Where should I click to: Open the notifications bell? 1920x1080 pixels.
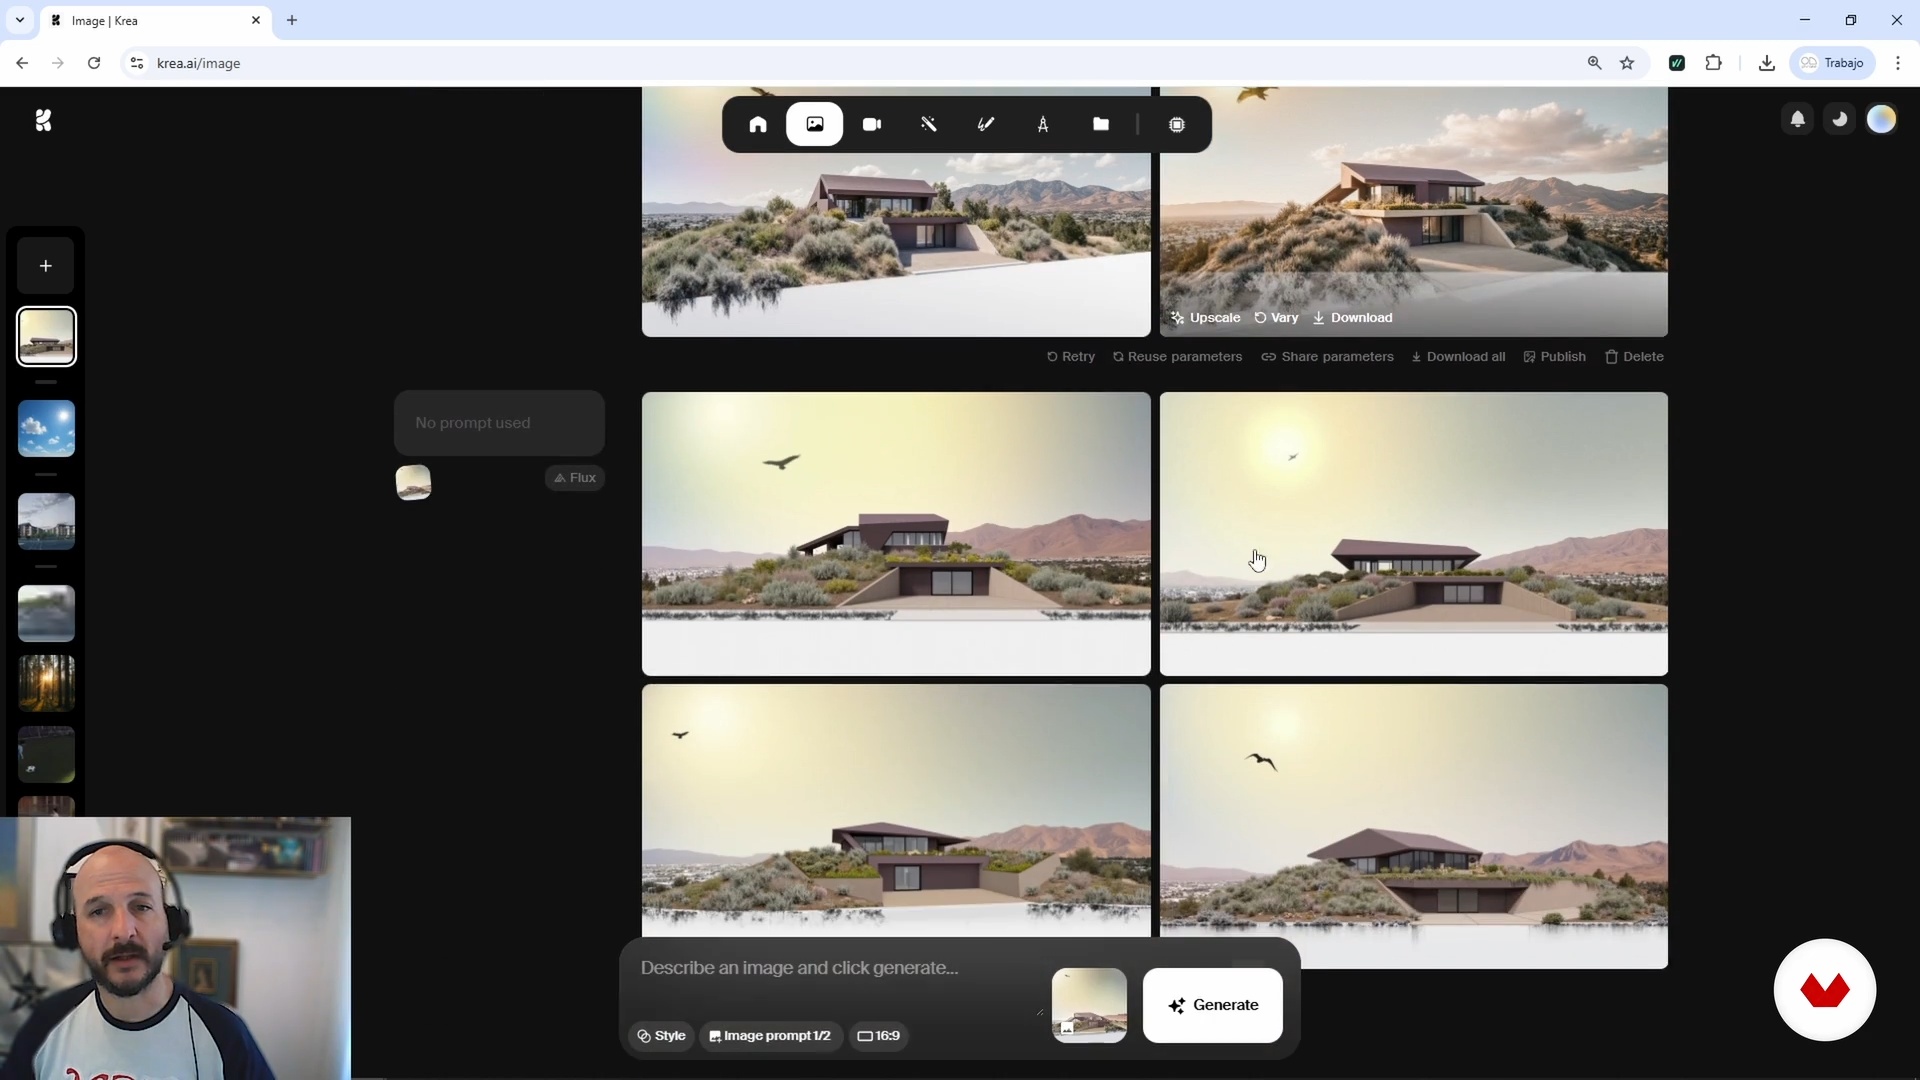click(x=1797, y=120)
